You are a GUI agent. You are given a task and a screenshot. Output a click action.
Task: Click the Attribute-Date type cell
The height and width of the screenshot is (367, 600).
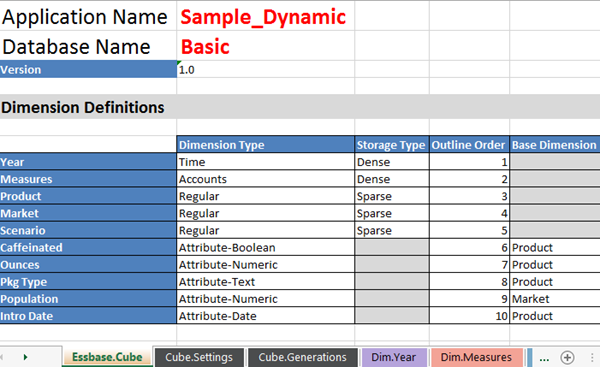click(266, 316)
